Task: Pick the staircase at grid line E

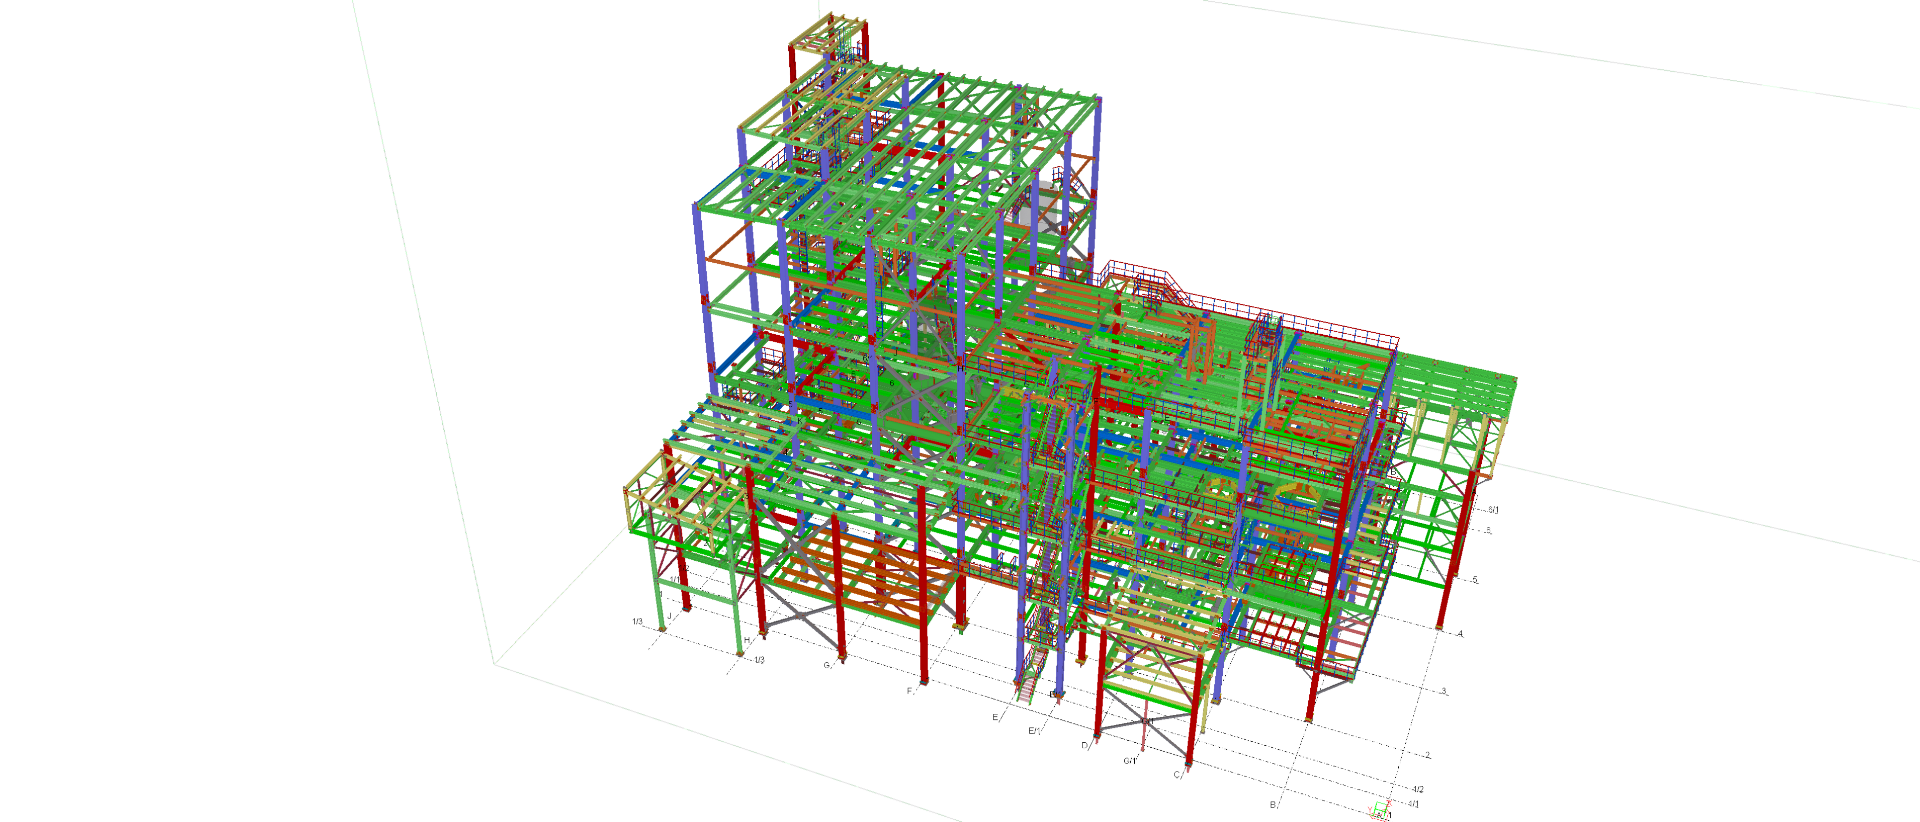Action: click(1030, 677)
